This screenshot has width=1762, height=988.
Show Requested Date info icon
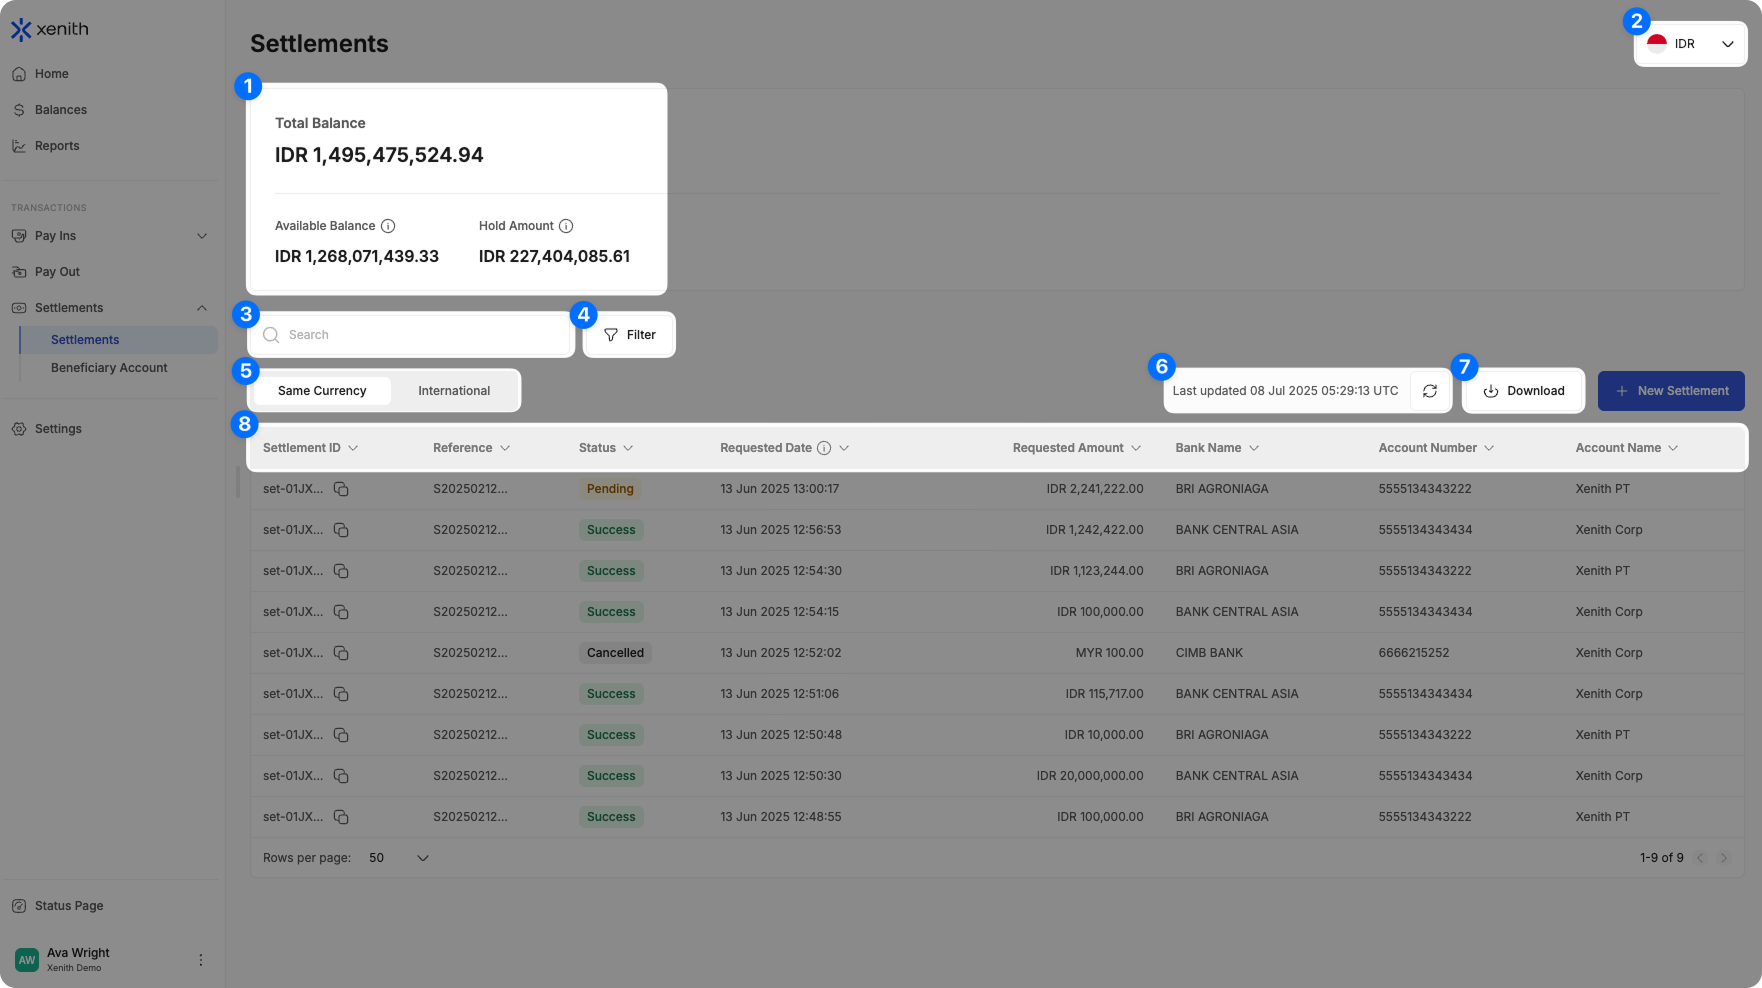click(824, 448)
